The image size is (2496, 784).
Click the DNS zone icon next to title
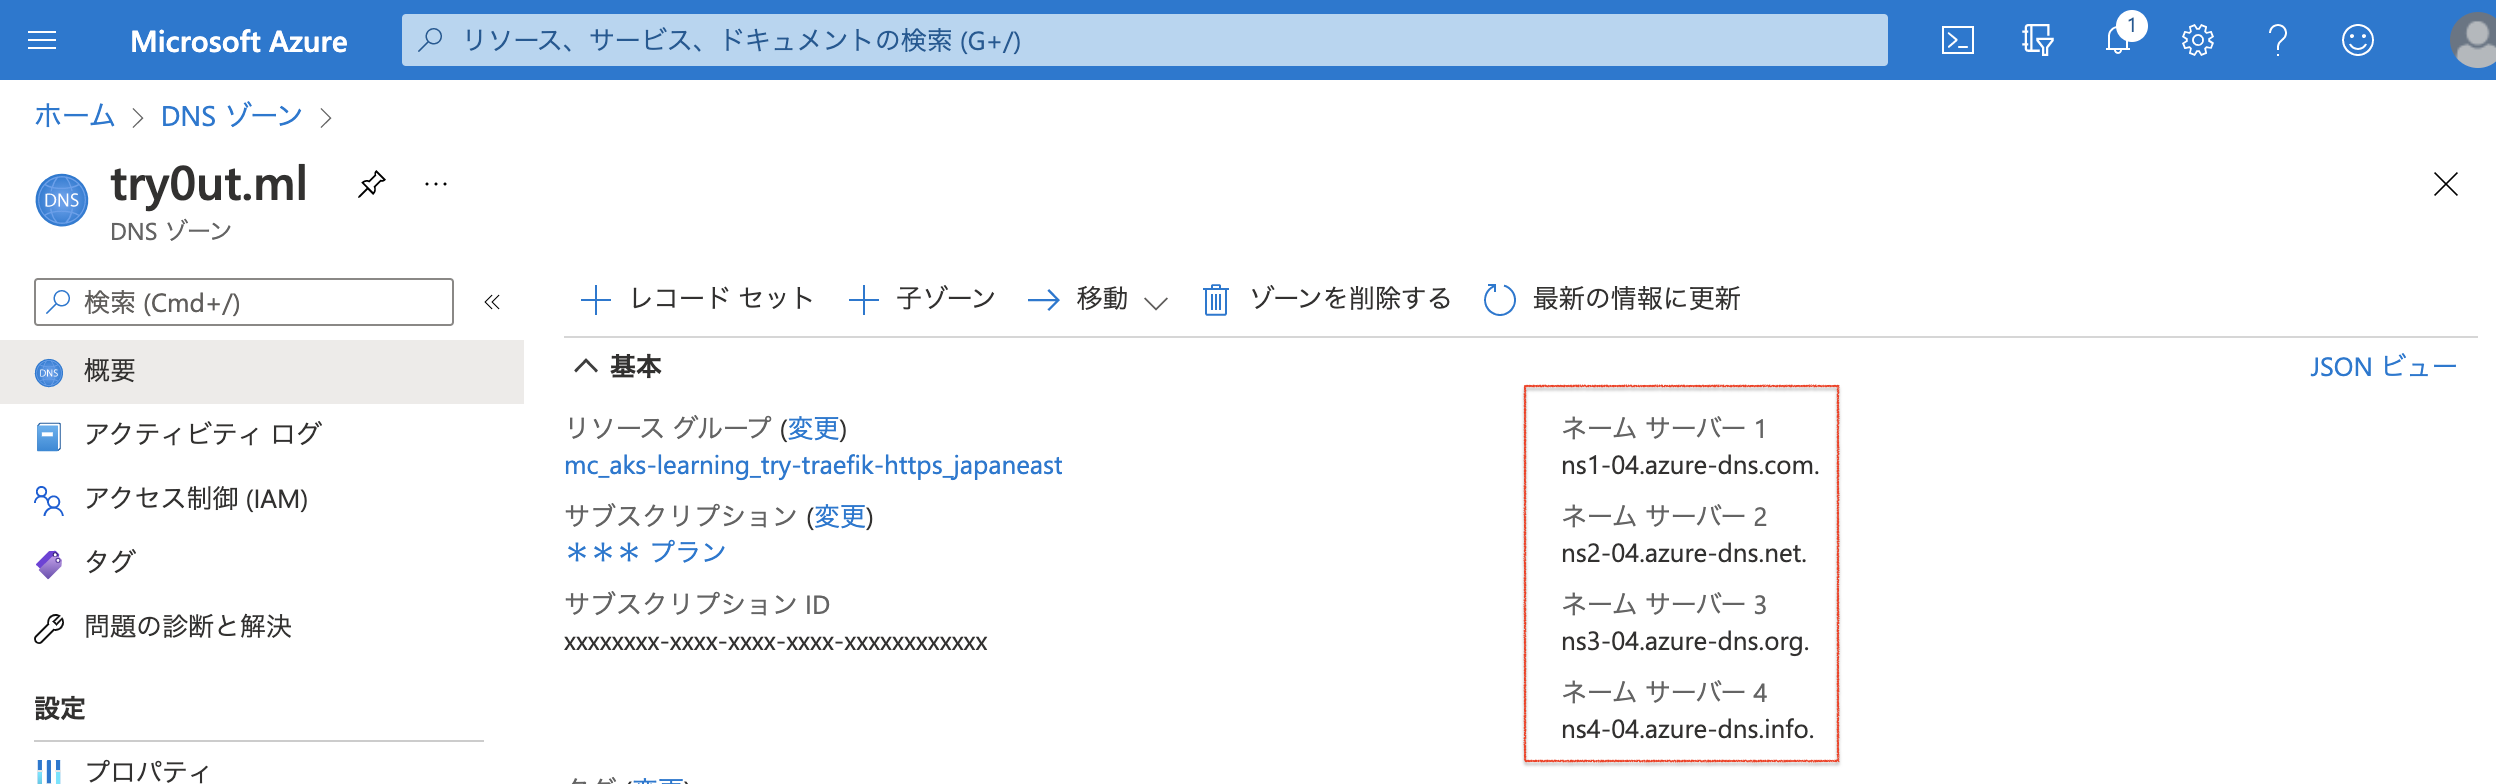coord(62,200)
